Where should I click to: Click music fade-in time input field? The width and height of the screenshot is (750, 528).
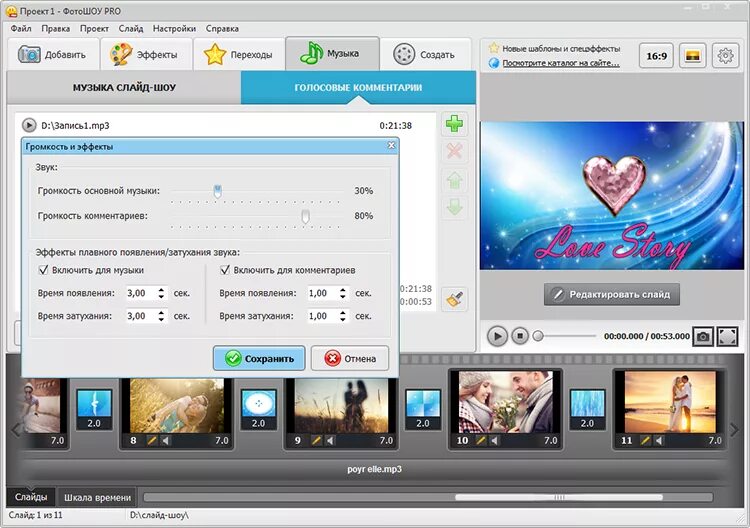tap(141, 293)
